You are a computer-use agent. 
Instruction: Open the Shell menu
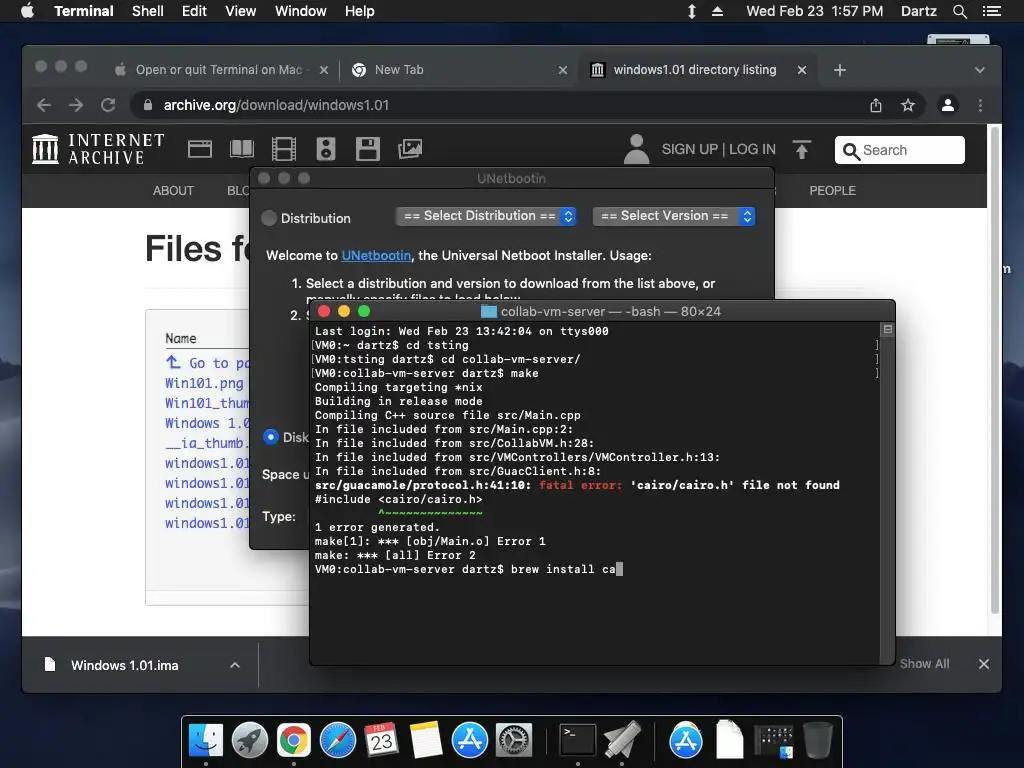(x=148, y=11)
